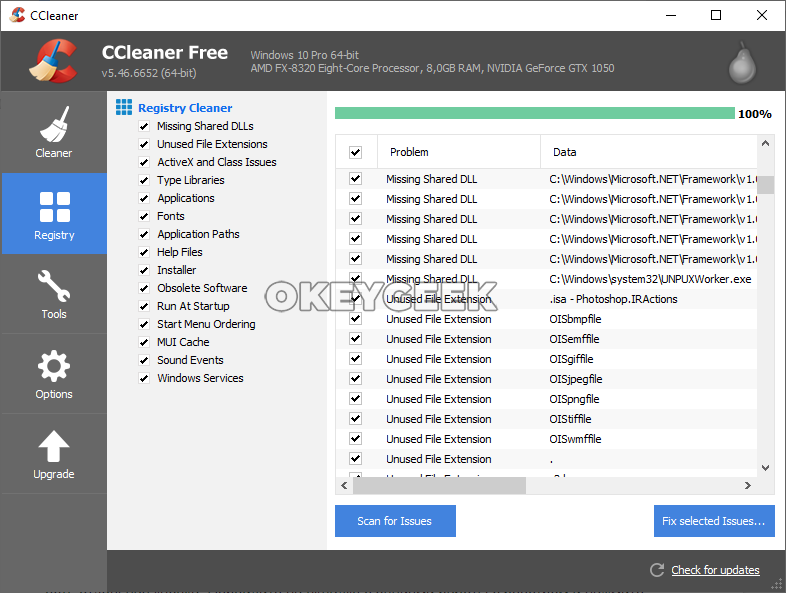Maximize the CCleaner window
Screen dimensions: 786x593
click(716, 15)
